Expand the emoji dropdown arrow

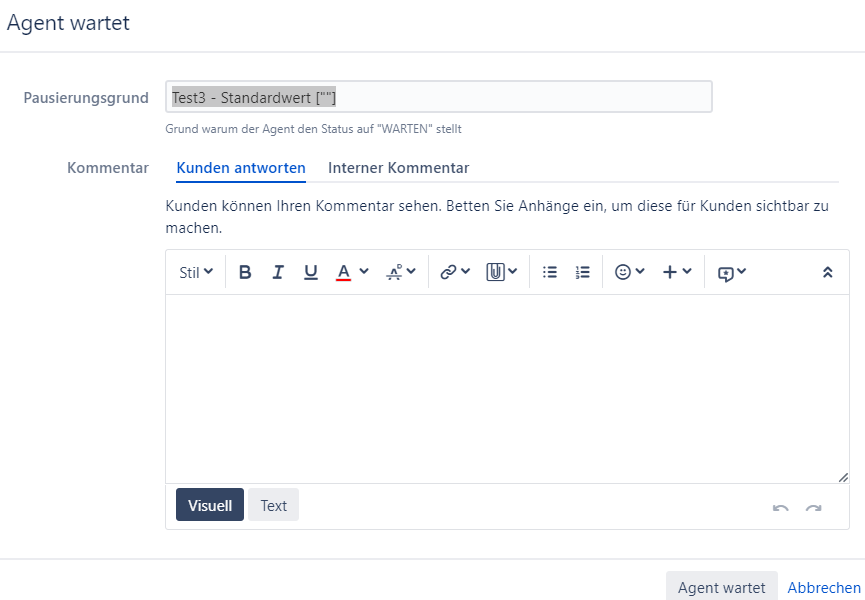click(x=640, y=271)
